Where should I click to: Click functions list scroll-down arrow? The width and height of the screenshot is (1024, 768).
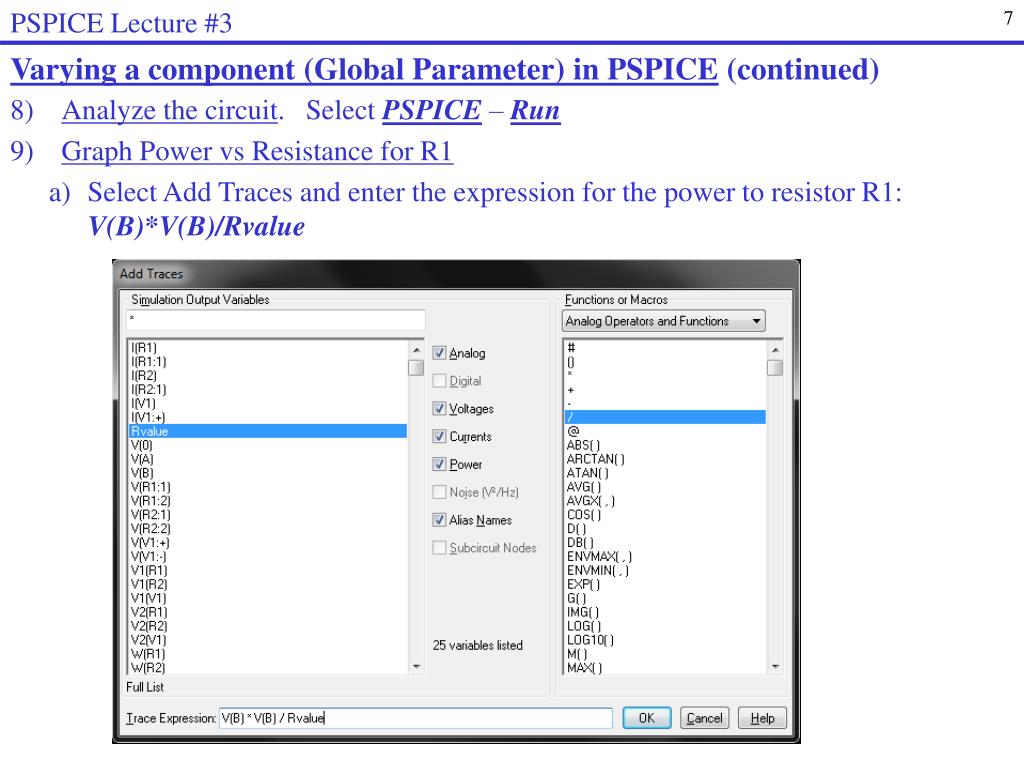pos(775,667)
